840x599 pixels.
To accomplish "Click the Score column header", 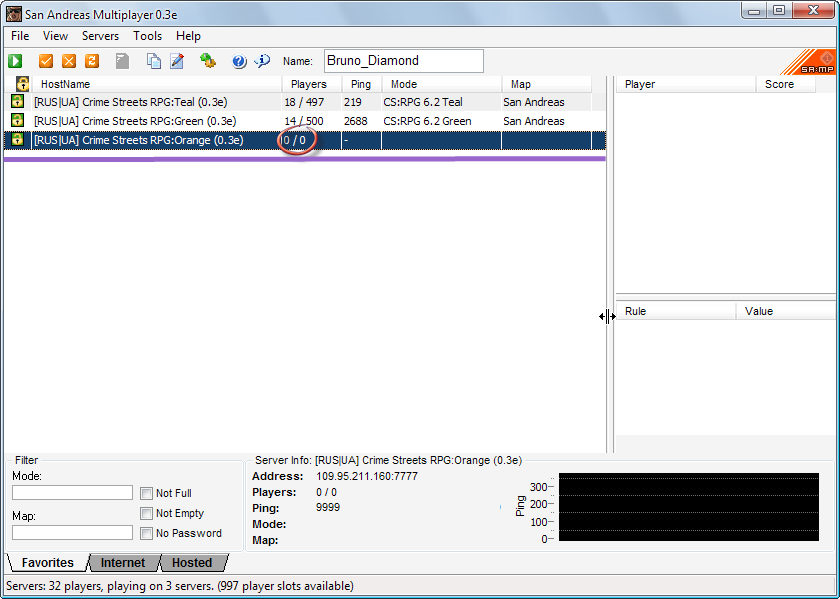I will (x=785, y=84).
